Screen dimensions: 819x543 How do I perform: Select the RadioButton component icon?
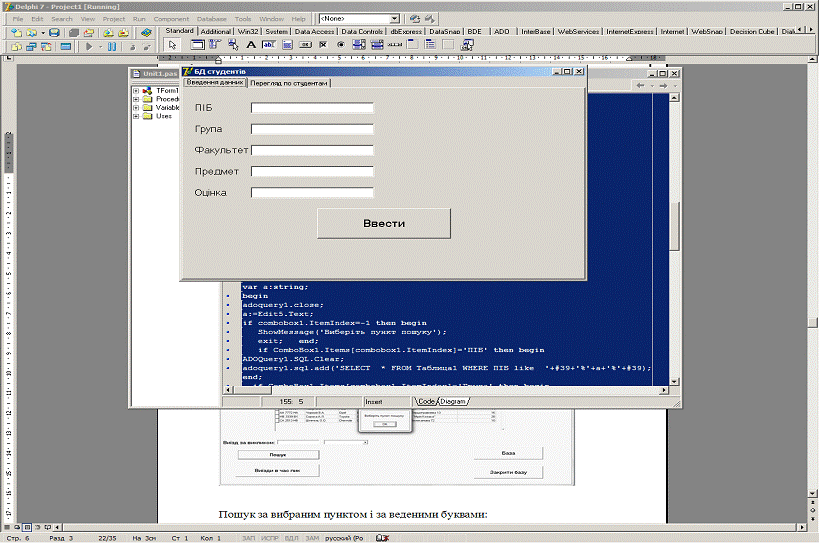[x=341, y=45]
